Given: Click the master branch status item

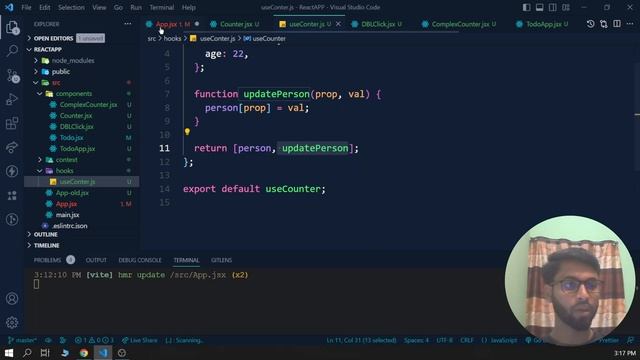Looking at the screenshot, I should pos(23,340).
